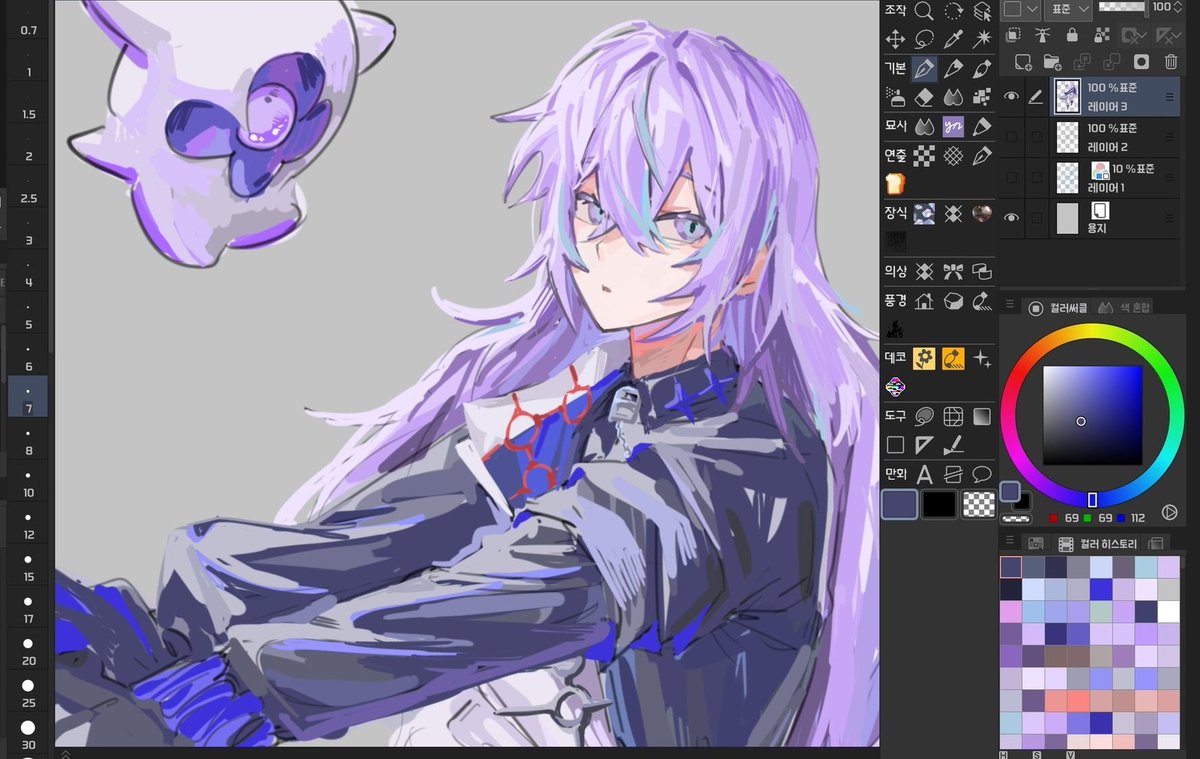Image resolution: width=1200 pixels, height=759 pixels.
Task: Choose brush size 7
Action: point(28,397)
